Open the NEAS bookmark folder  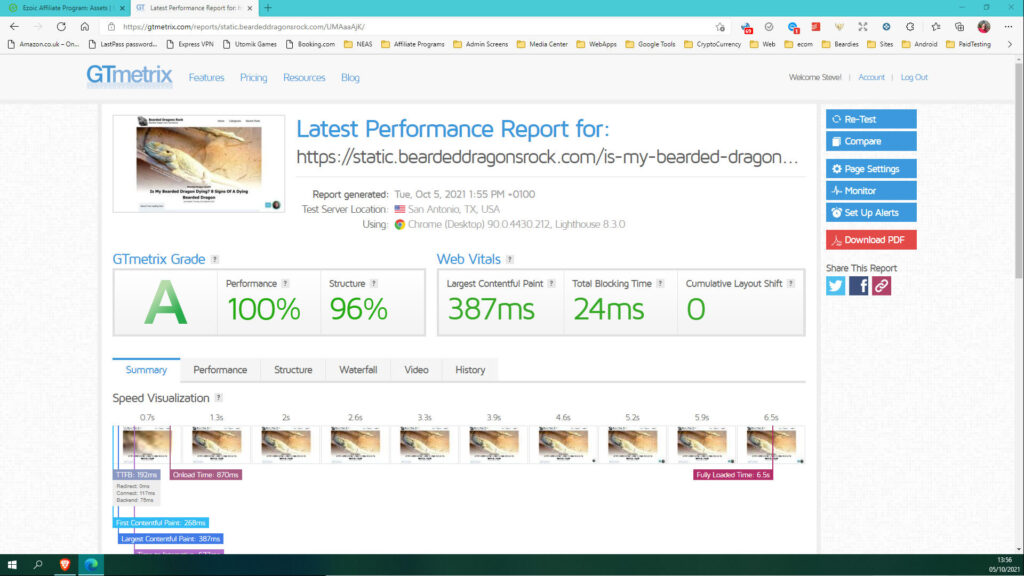click(358, 44)
